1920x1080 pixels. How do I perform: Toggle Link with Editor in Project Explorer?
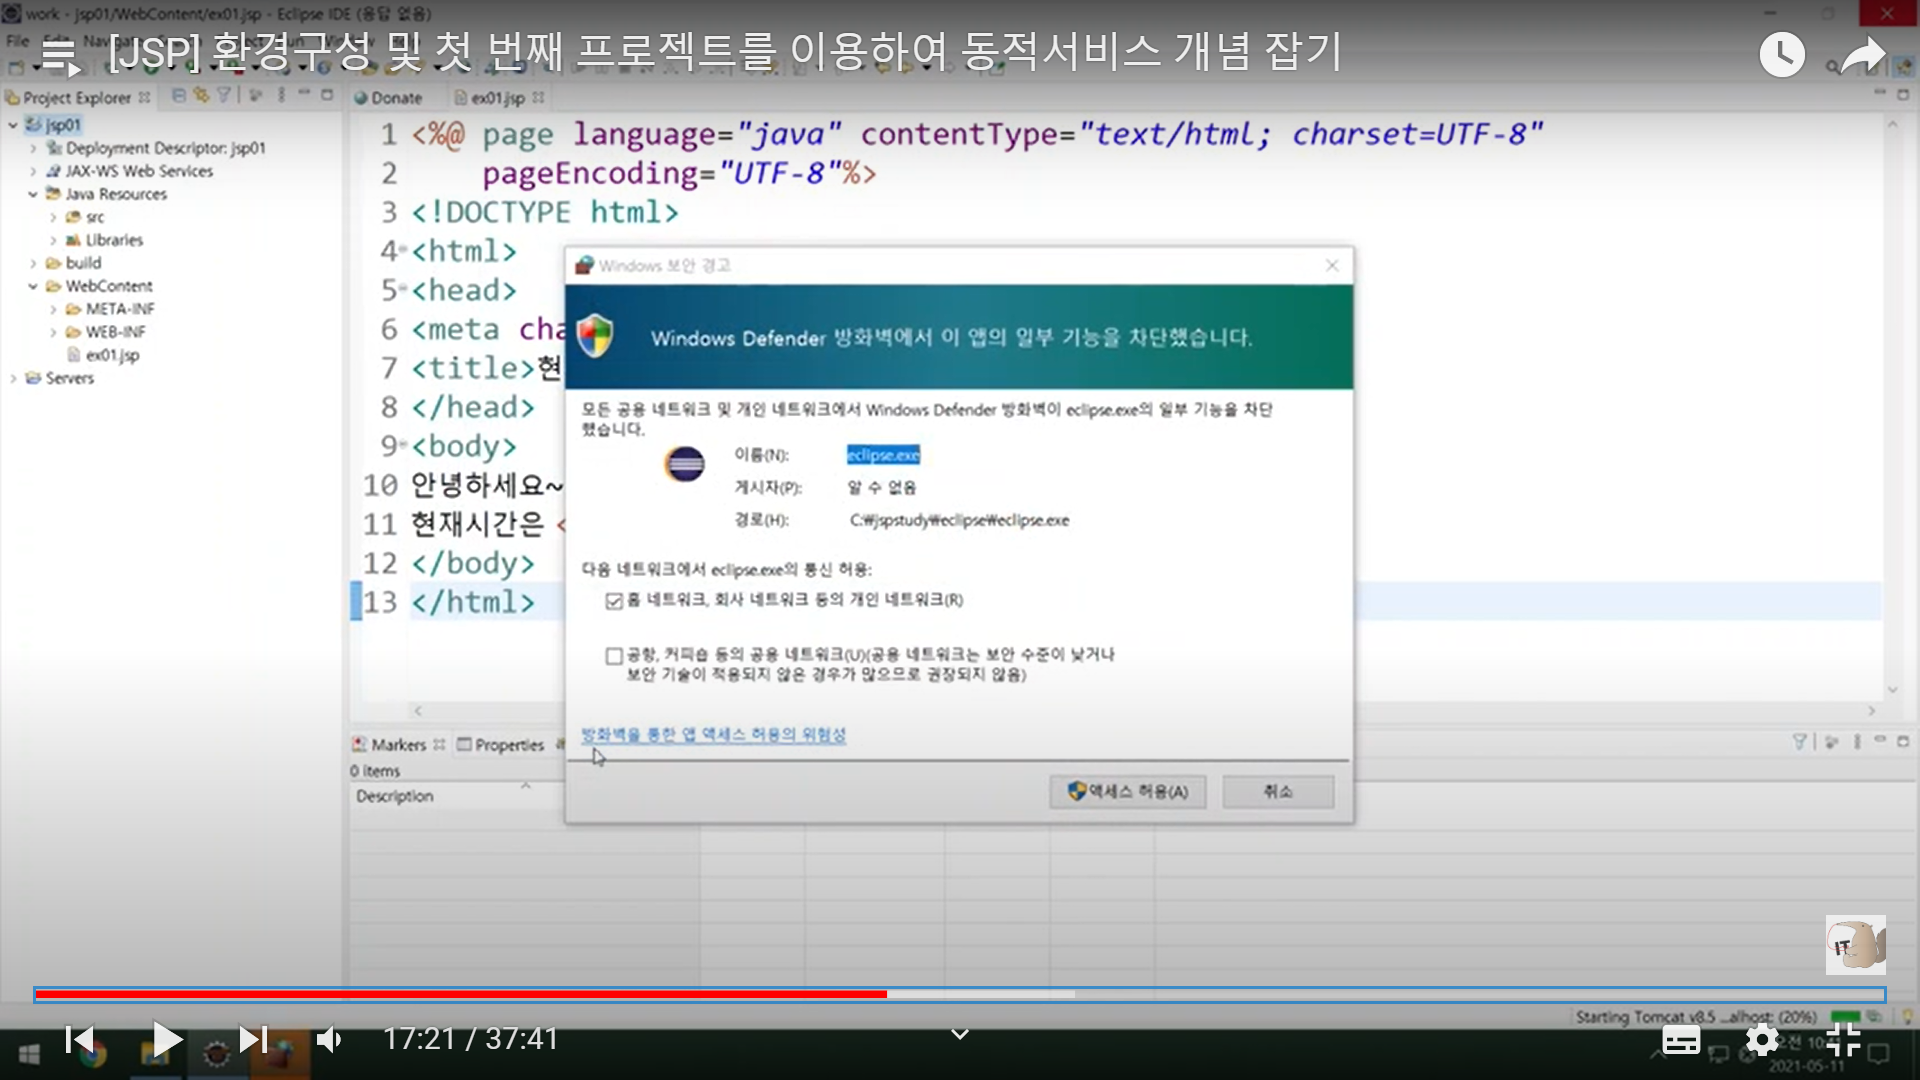pos(201,95)
